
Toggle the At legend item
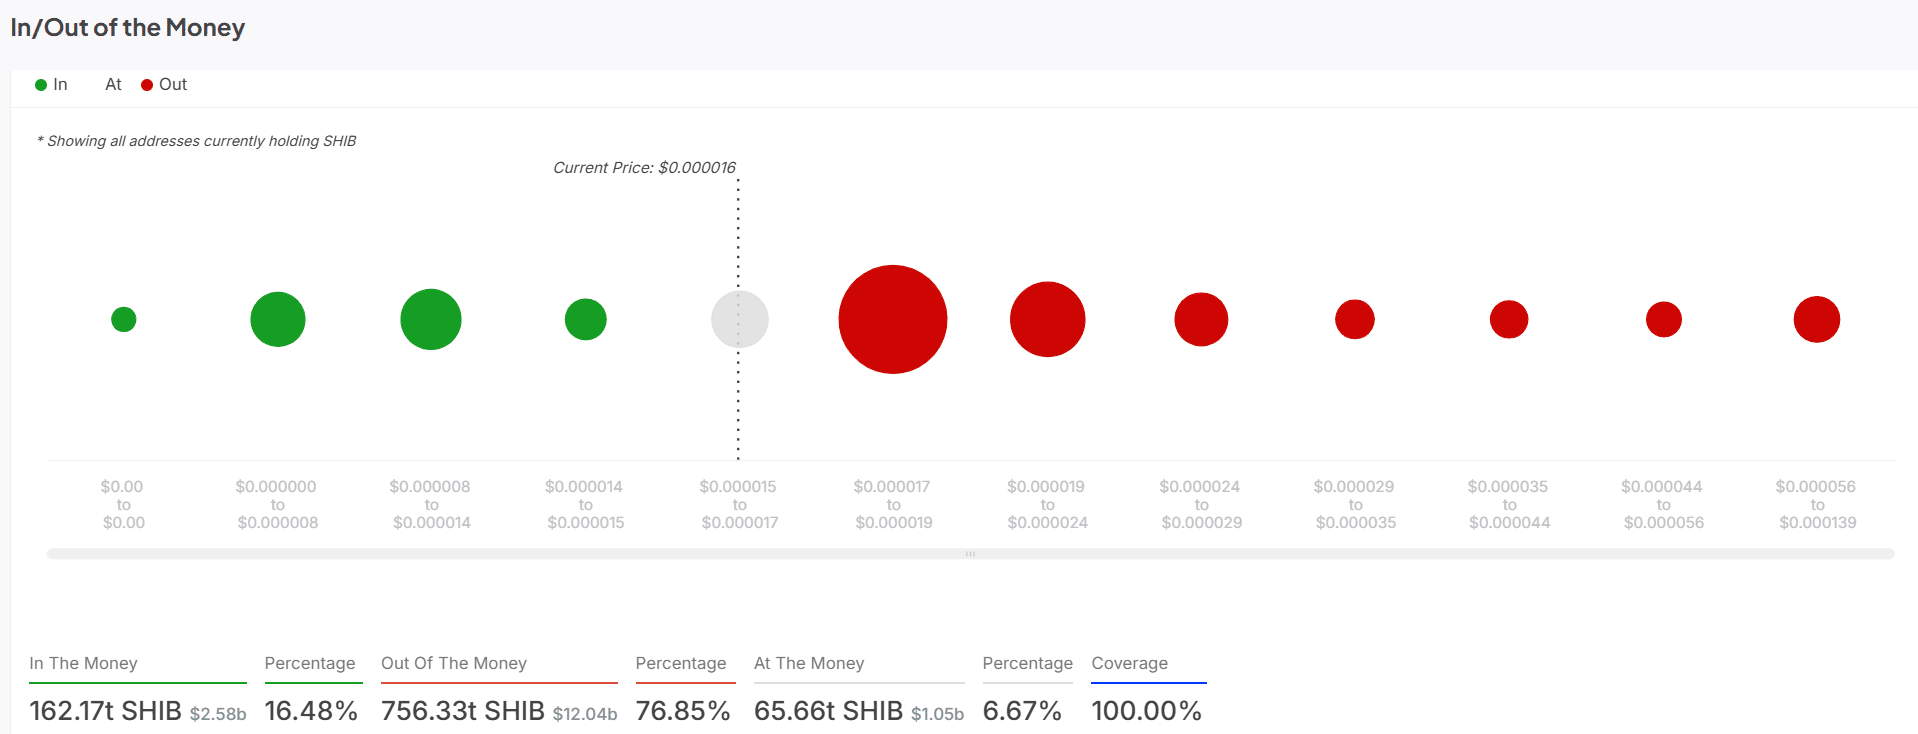pos(113,85)
